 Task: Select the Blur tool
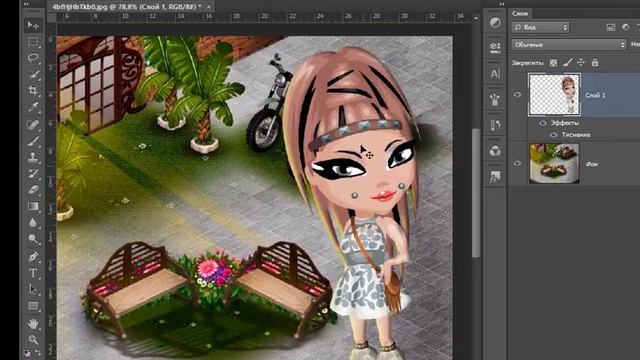pos(33,222)
